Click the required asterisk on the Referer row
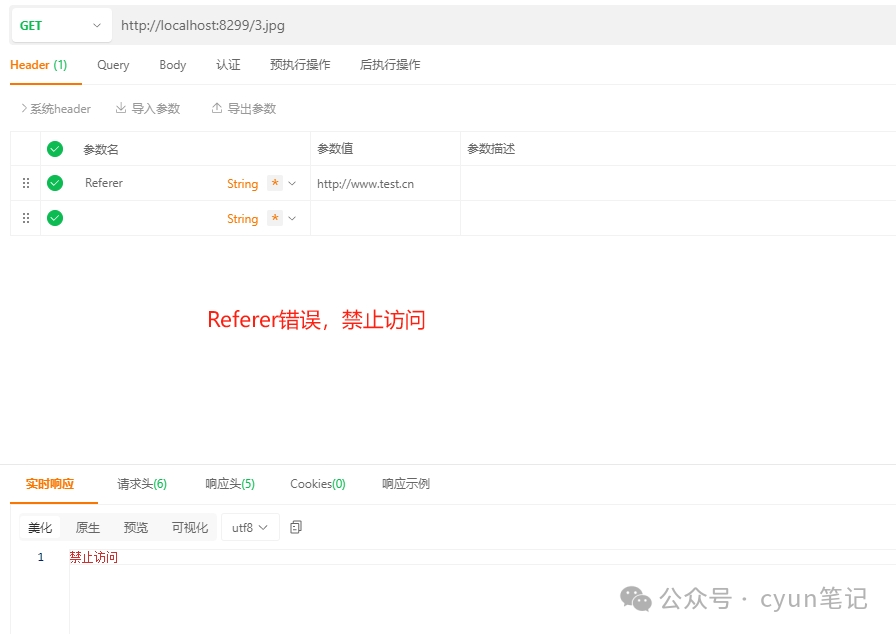The image size is (896, 634). click(x=275, y=183)
